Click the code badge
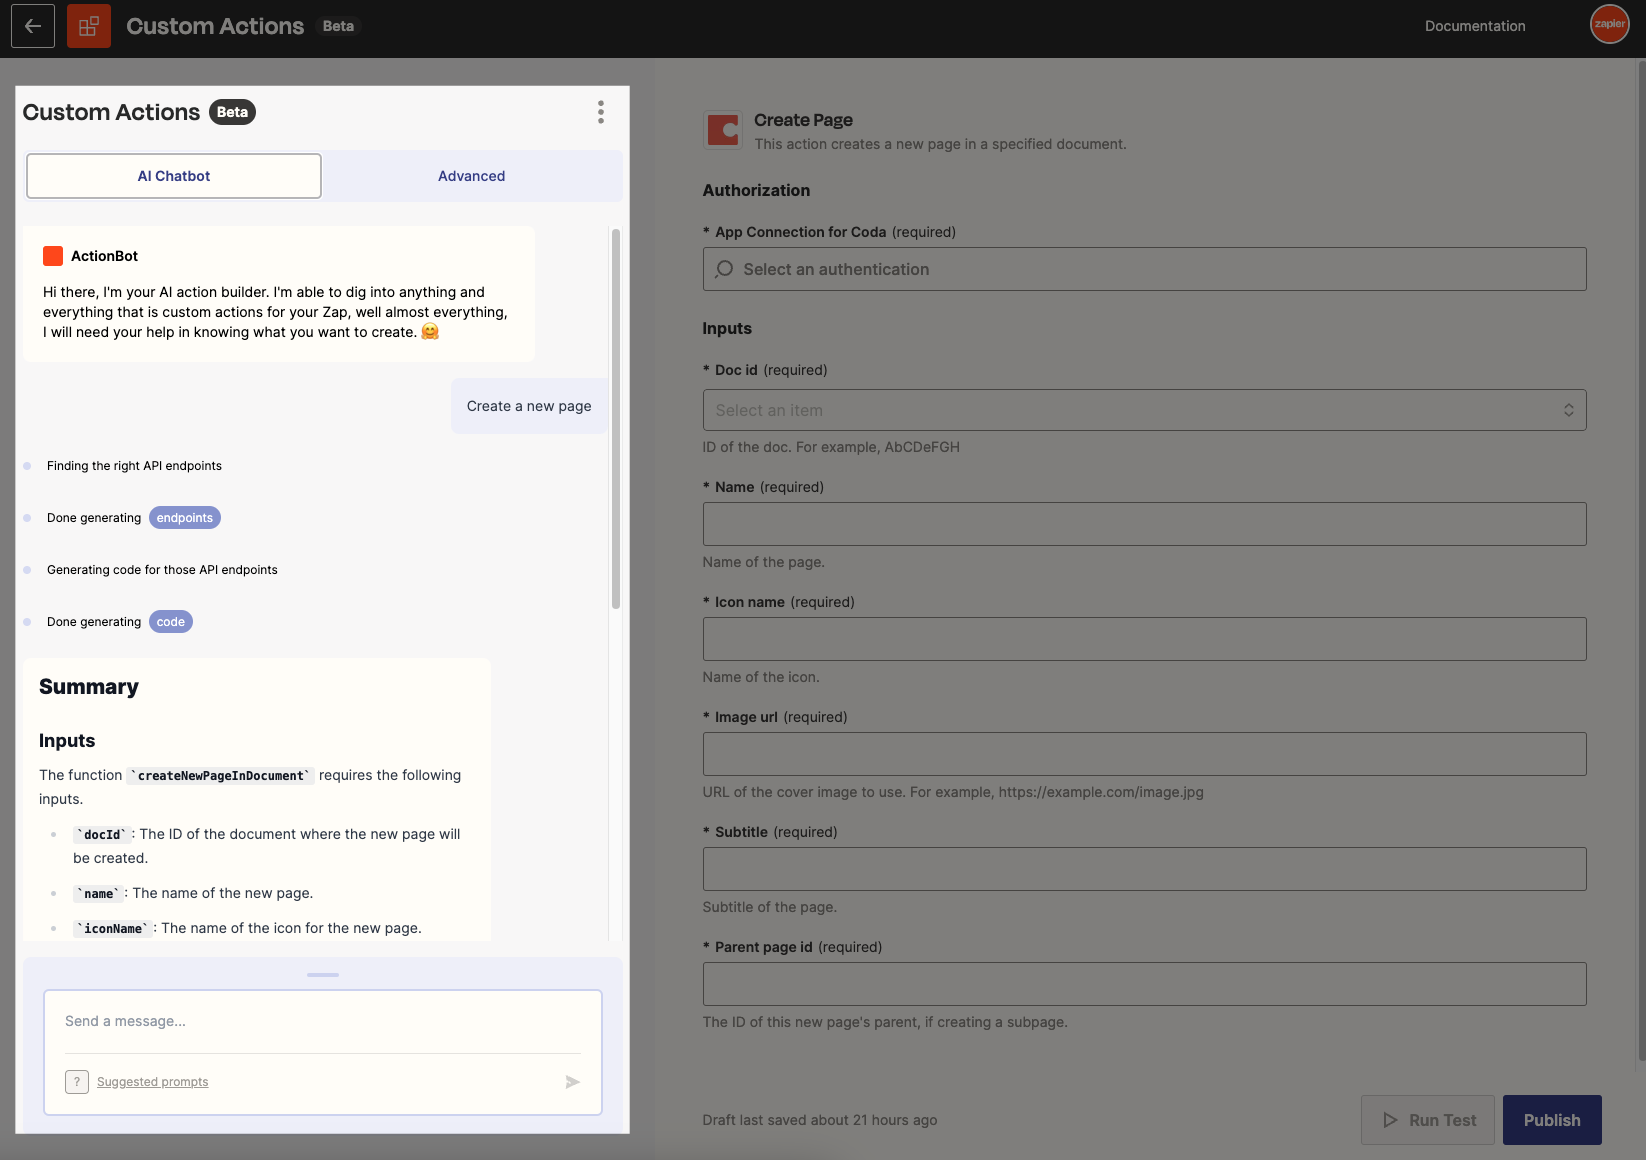This screenshot has height=1160, width=1646. click(x=171, y=622)
